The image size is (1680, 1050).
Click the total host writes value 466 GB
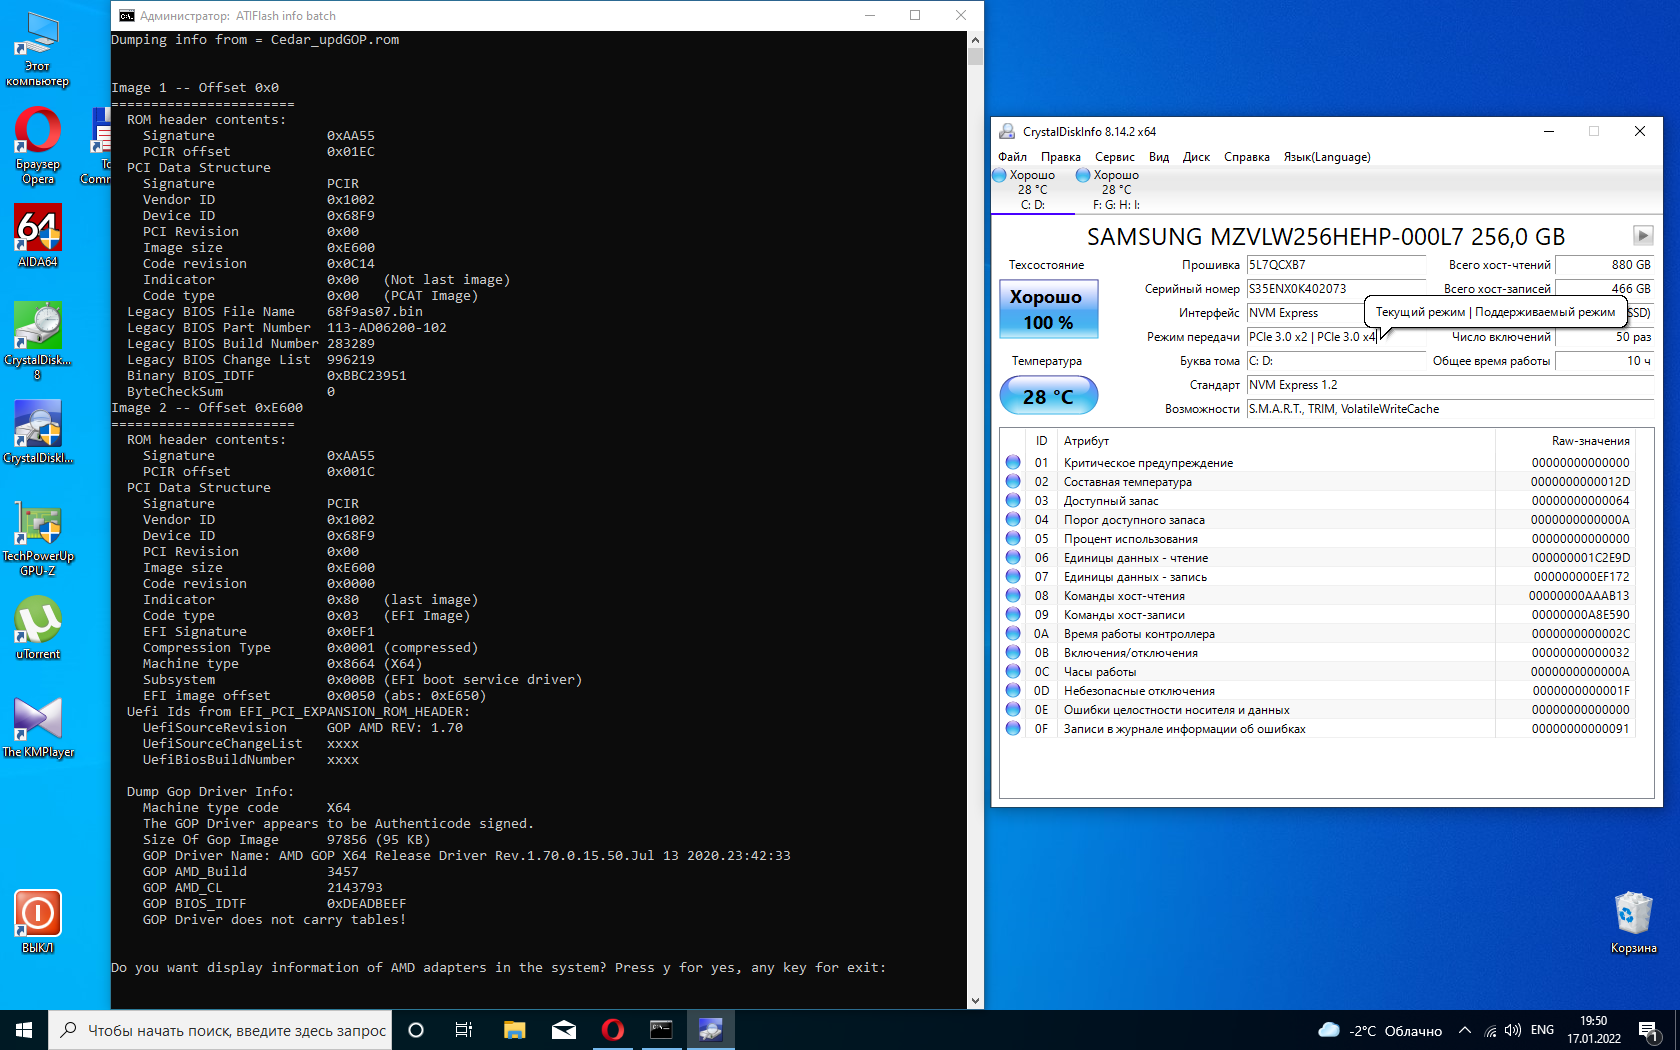pos(1604,289)
